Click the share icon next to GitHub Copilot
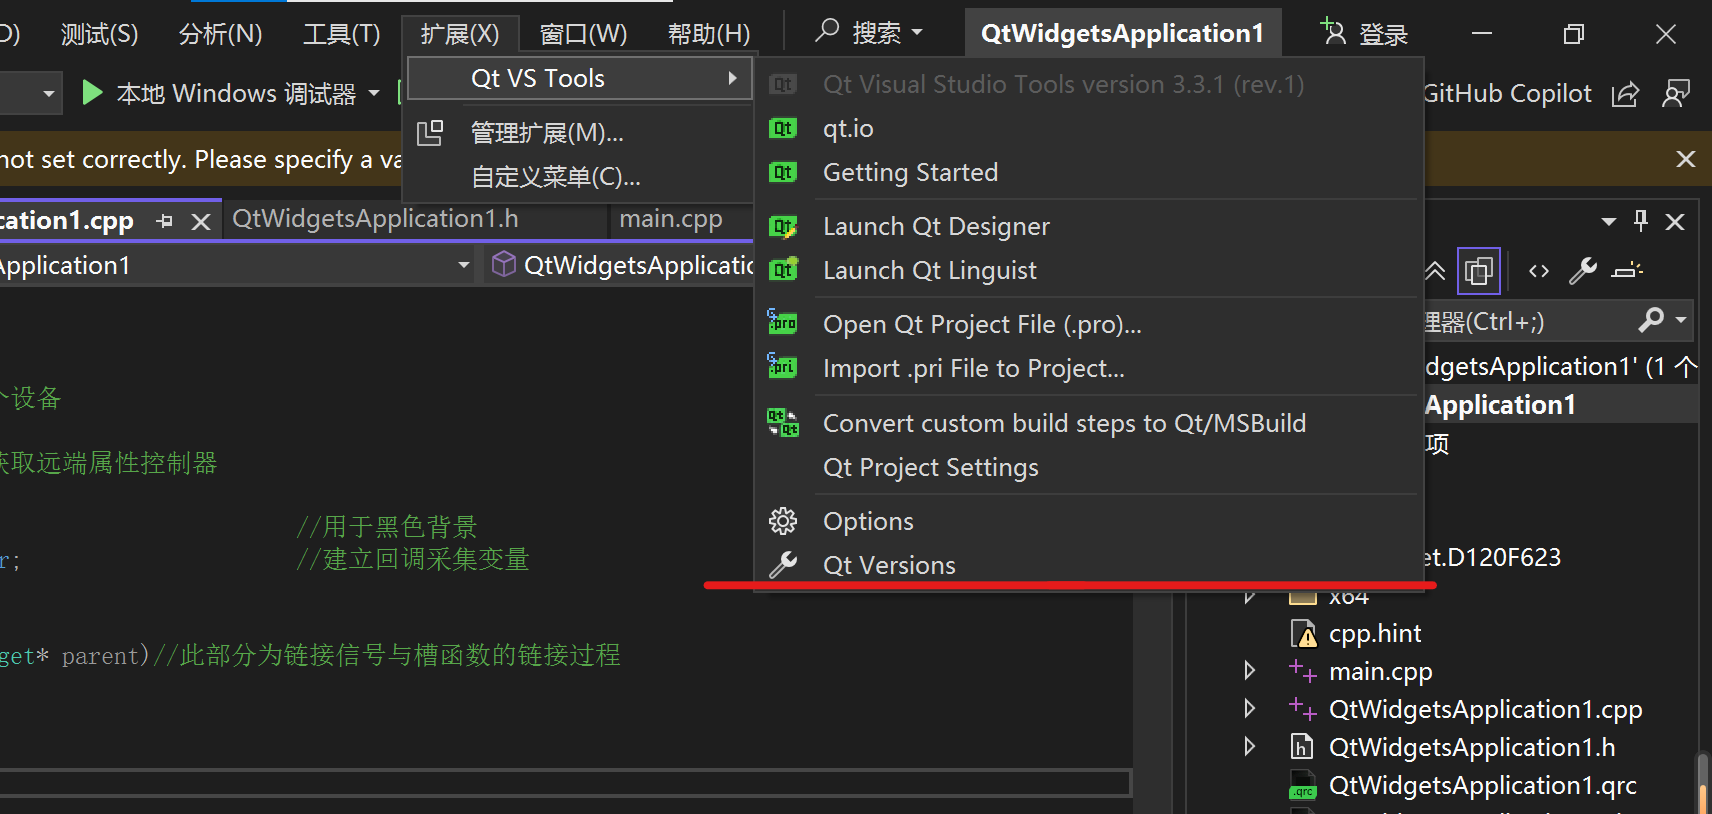Image resolution: width=1712 pixels, height=814 pixels. (1625, 95)
